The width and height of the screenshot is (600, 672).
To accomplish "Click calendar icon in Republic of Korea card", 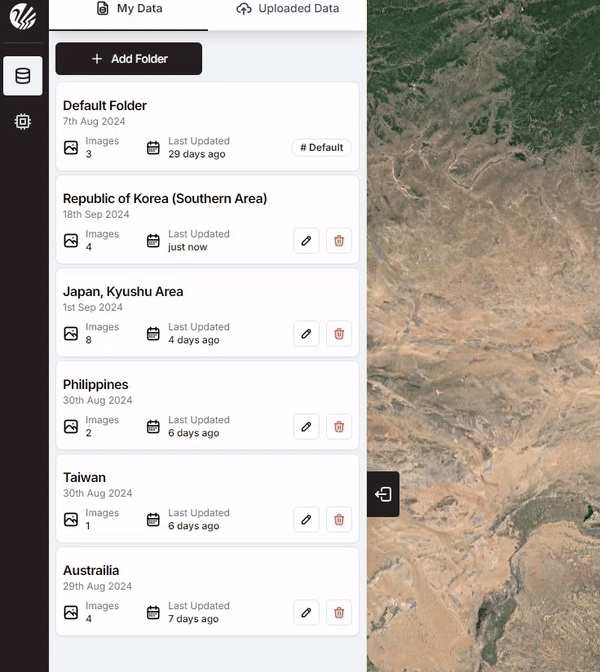I will click(x=153, y=241).
